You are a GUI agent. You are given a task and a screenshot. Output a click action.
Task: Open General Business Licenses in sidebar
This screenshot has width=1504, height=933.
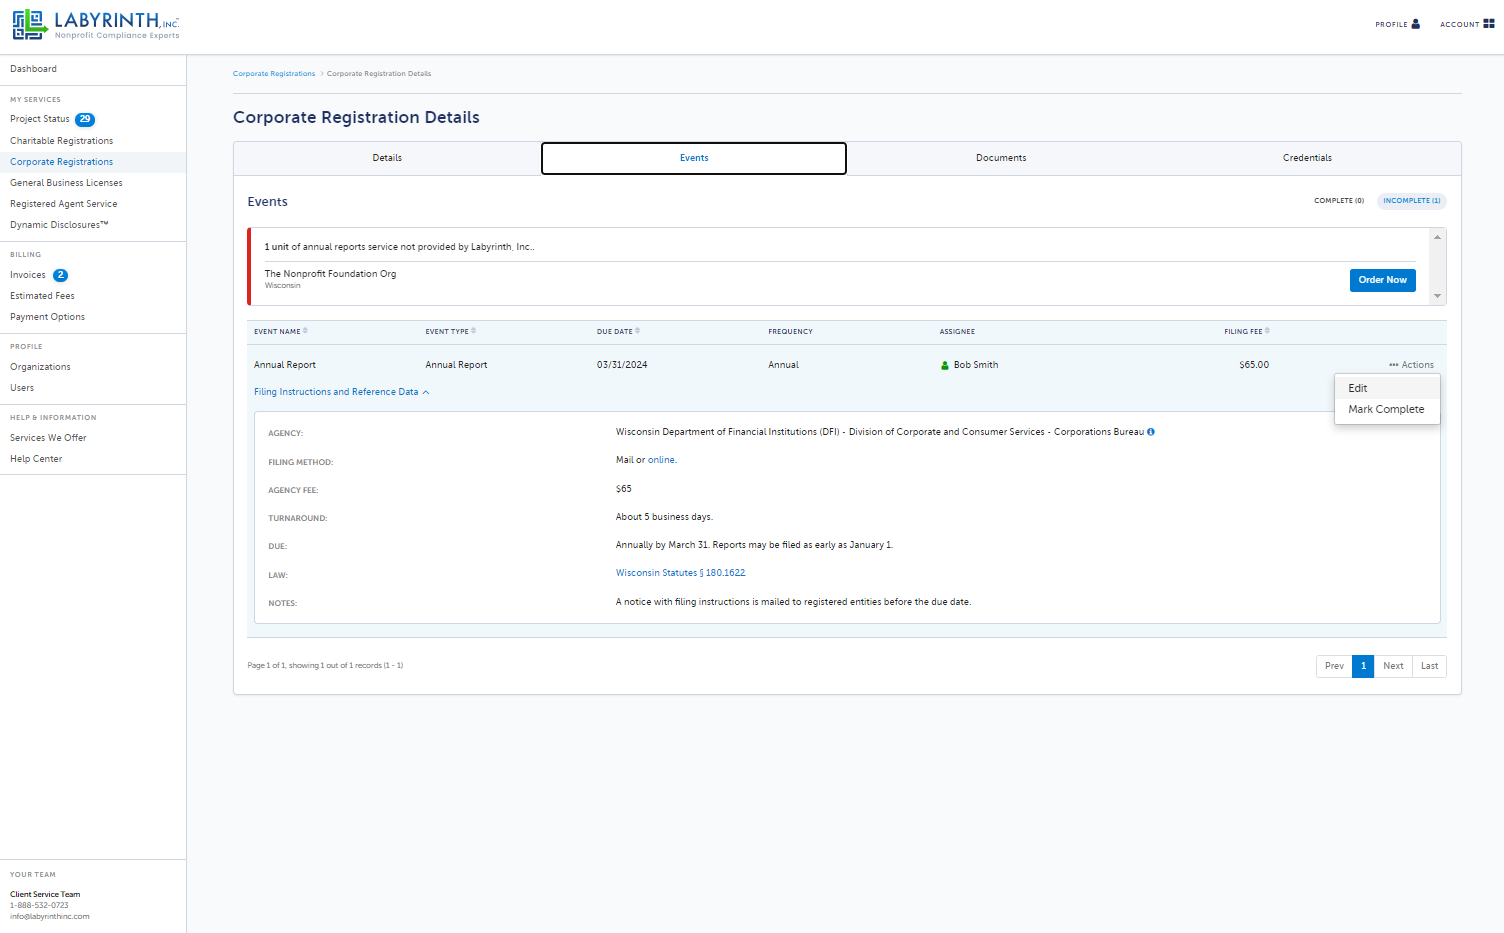coord(66,183)
